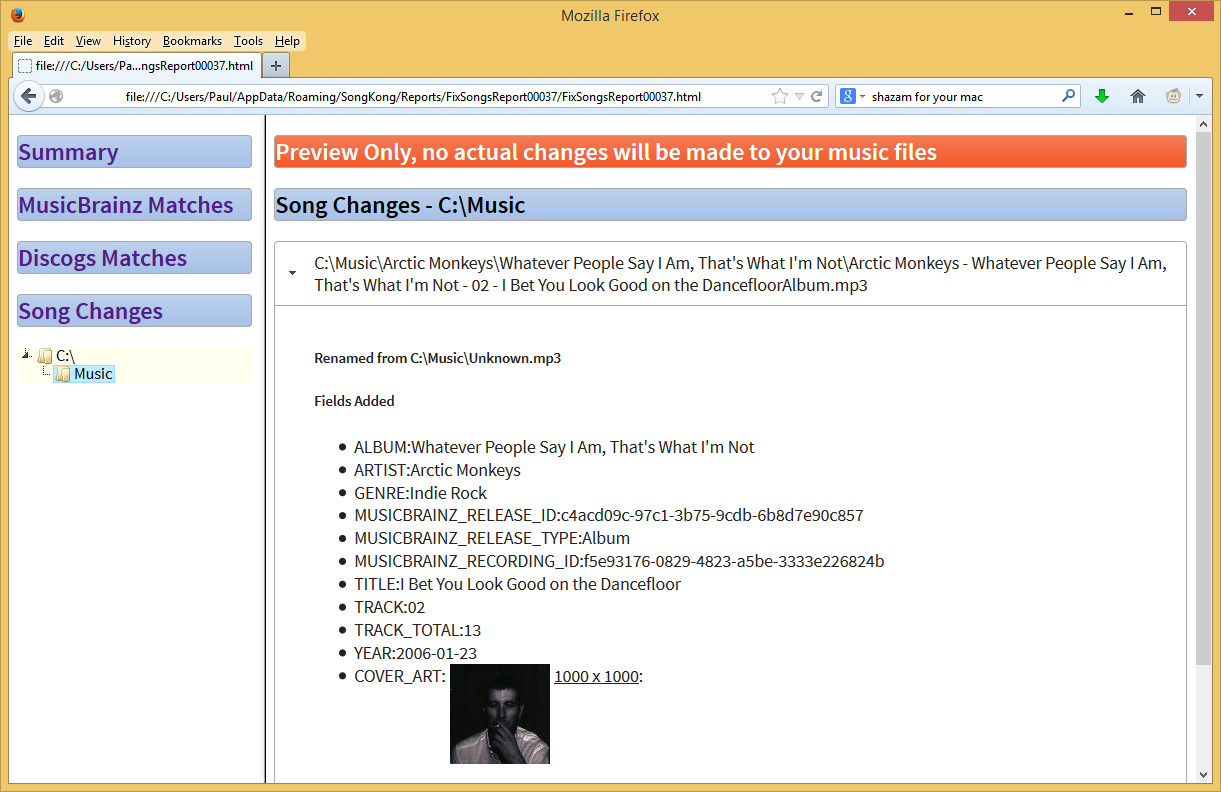Click the vertical page scrollbar thumb

pos(1203,400)
